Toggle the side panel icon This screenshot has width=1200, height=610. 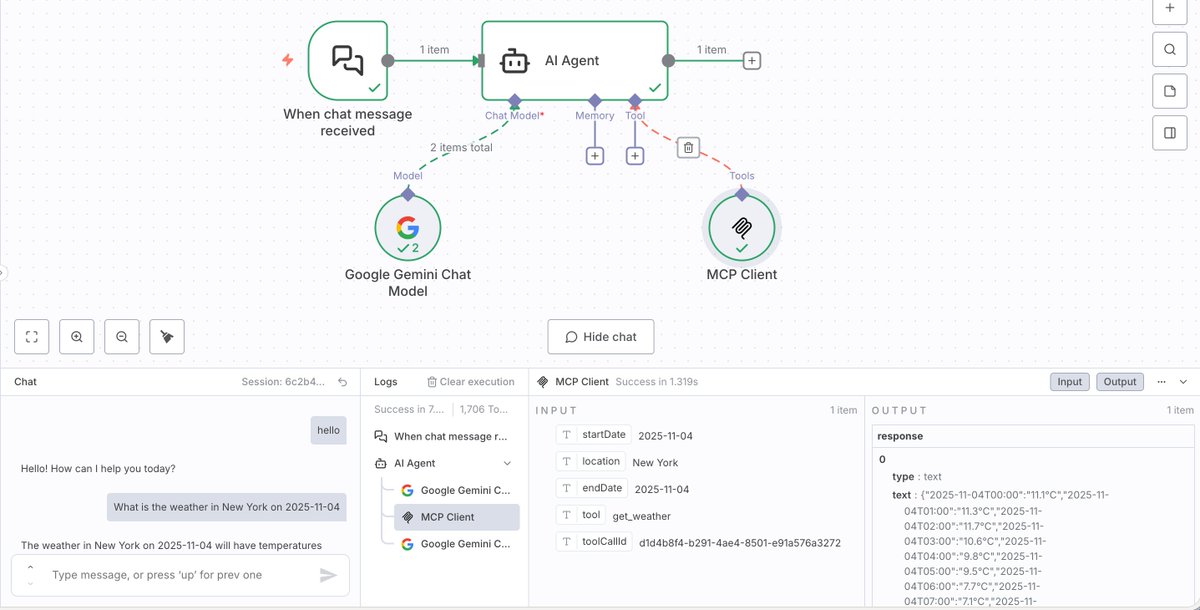coord(1170,133)
